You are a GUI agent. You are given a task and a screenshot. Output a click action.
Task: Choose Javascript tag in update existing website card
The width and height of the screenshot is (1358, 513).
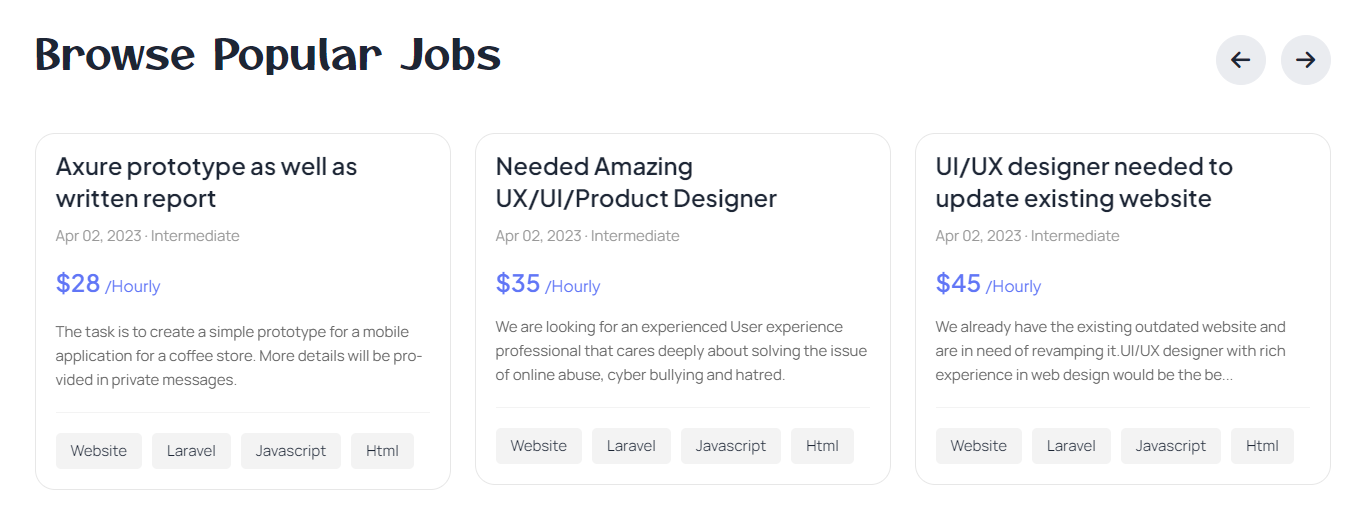1170,446
